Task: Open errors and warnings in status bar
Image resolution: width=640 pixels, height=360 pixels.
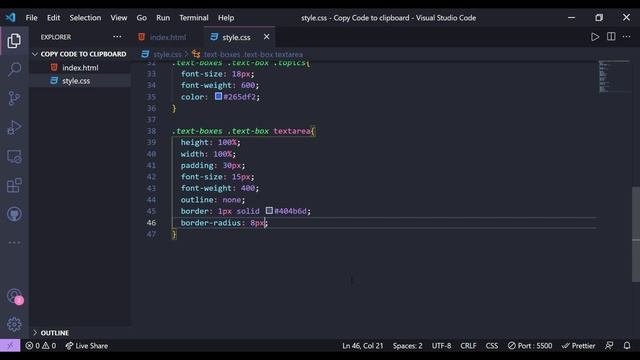Action: [41, 346]
